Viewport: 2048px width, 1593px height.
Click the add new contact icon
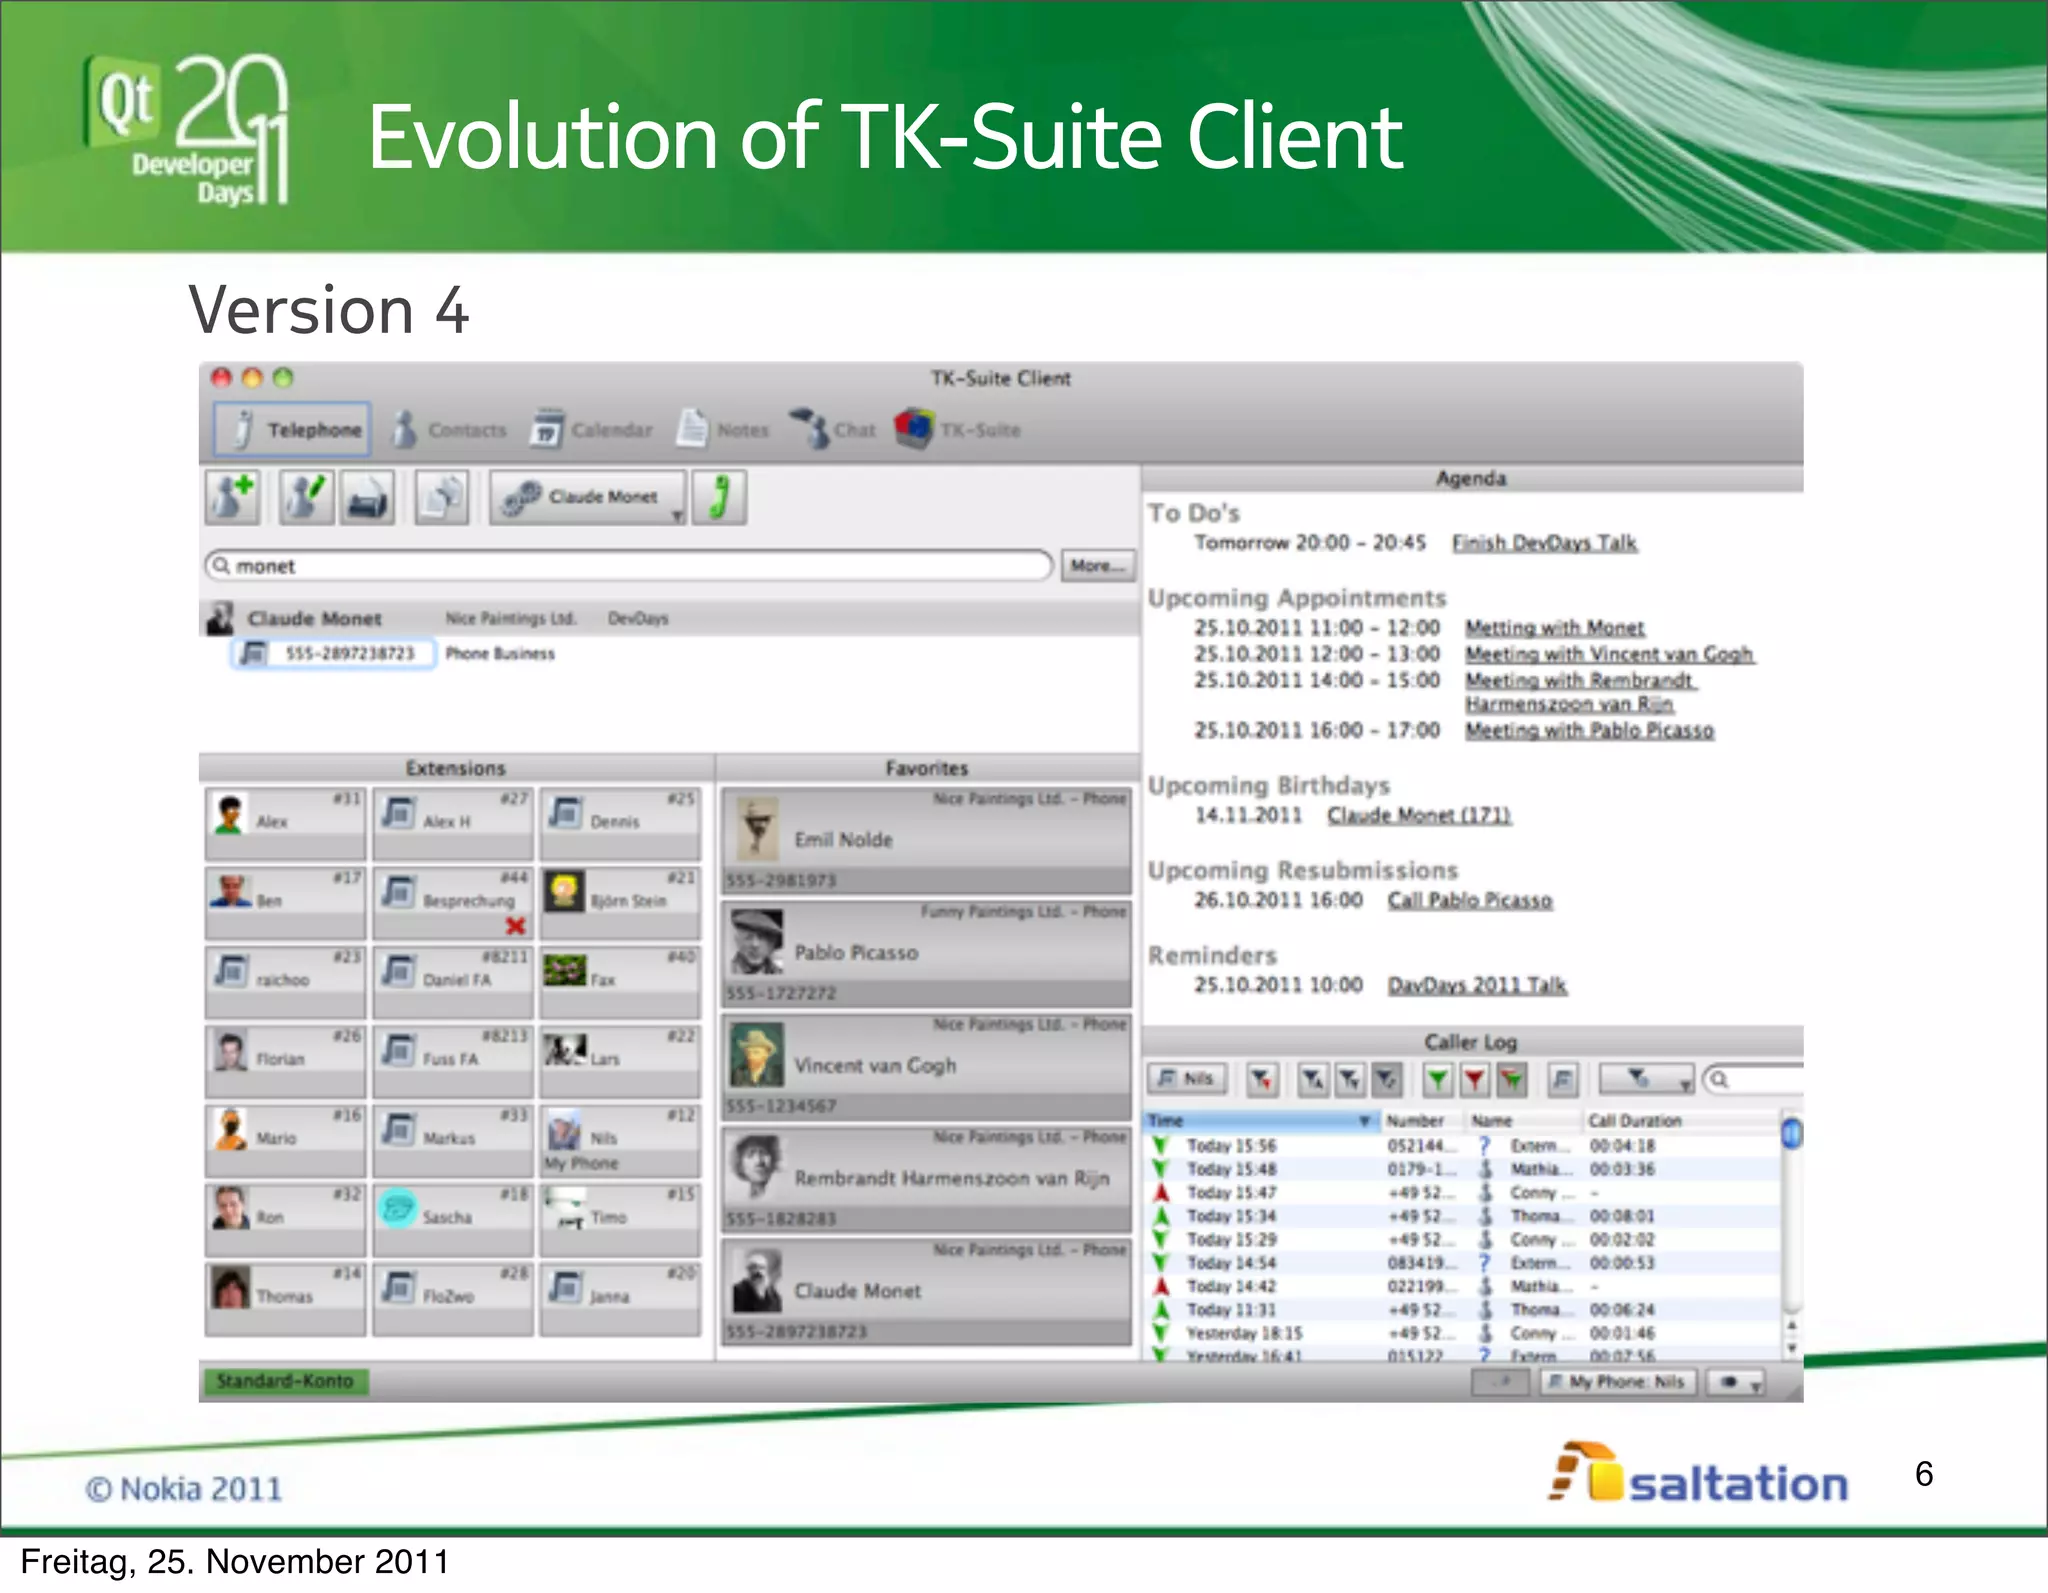(x=233, y=497)
